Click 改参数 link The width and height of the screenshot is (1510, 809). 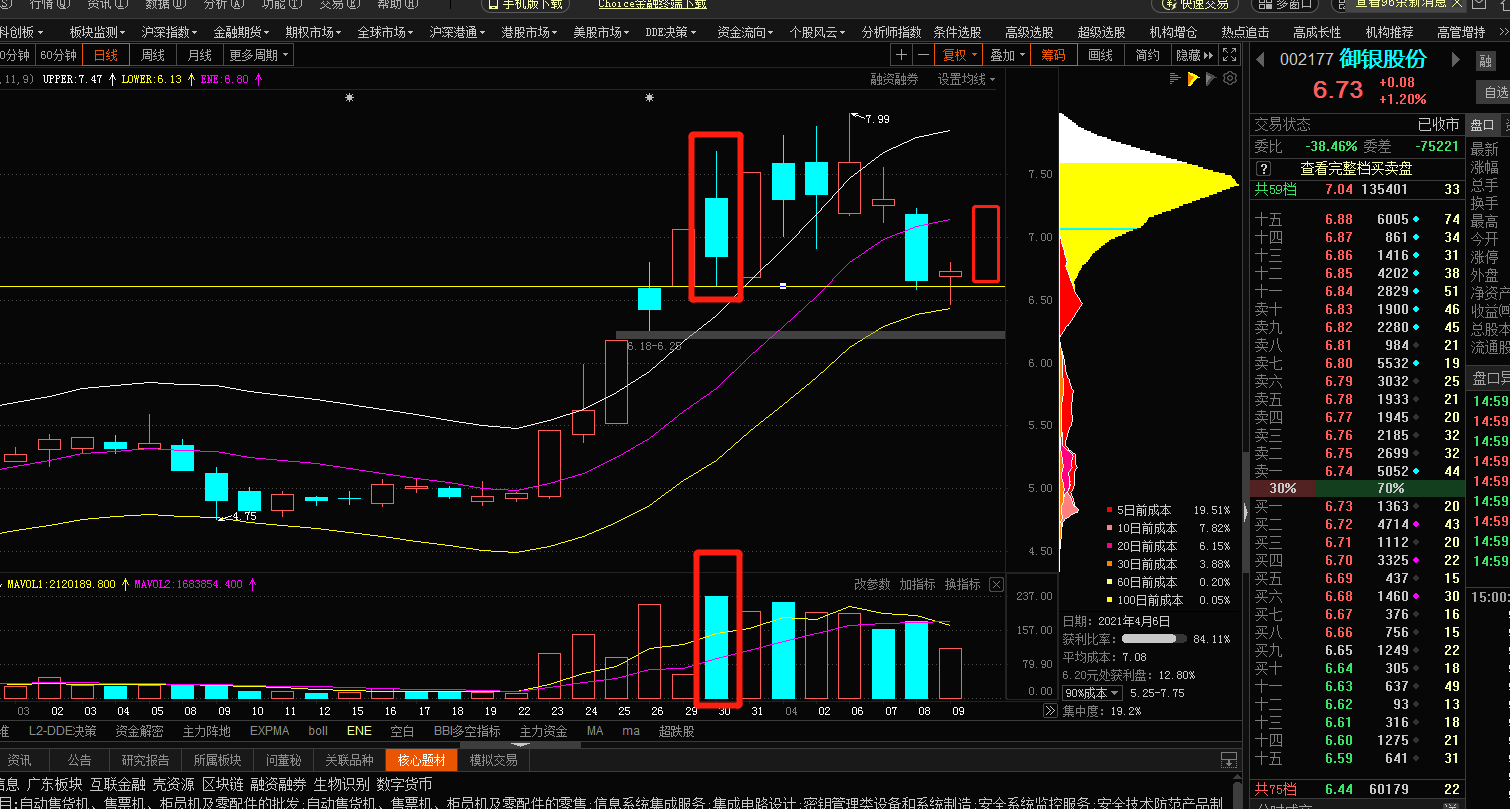[872, 584]
